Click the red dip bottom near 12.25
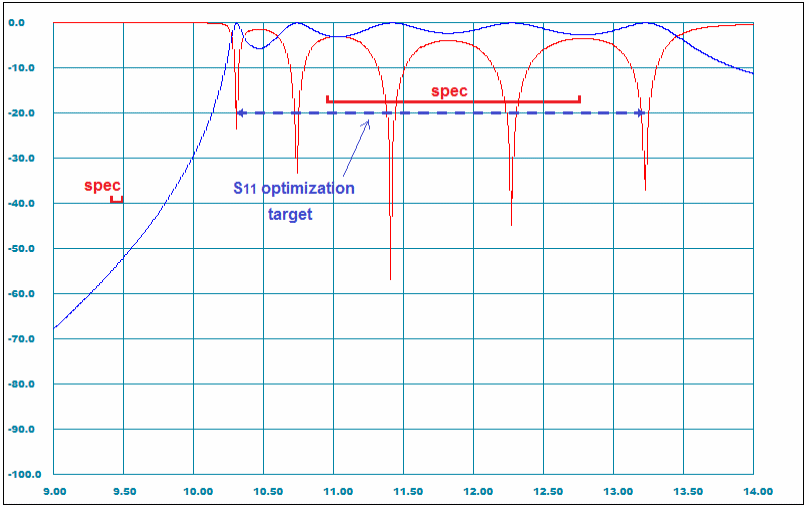Screen dimensions: 809x507 click(511, 222)
